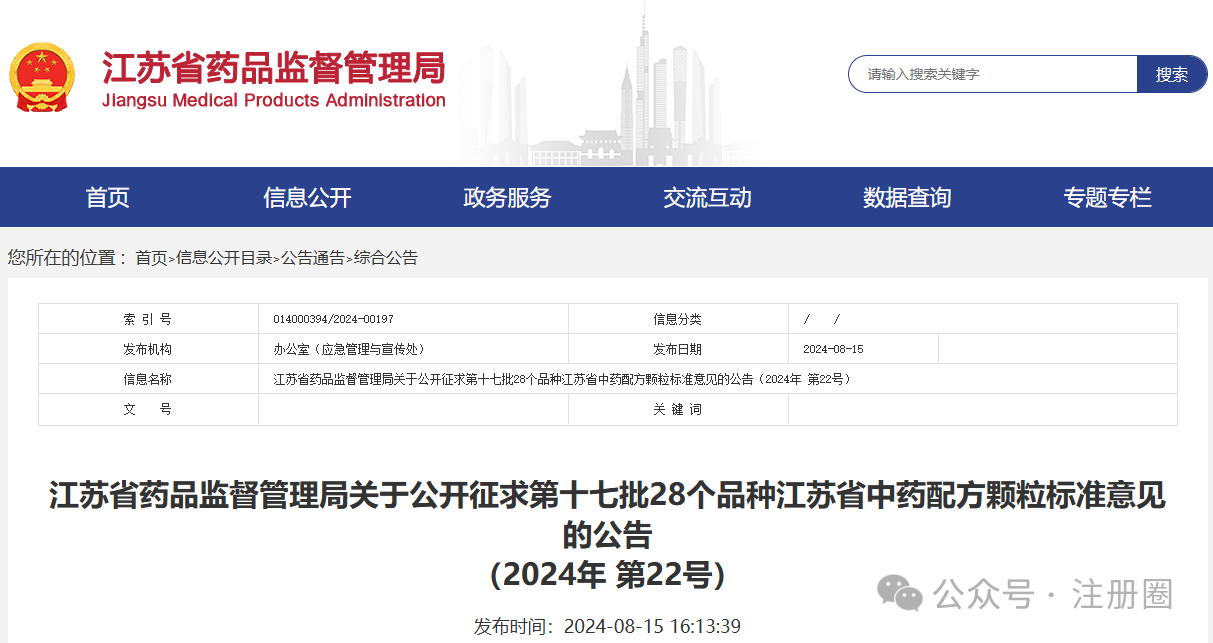
Task: Click the WeChat watermark icon
Action: pyautogui.click(x=900, y=594)
